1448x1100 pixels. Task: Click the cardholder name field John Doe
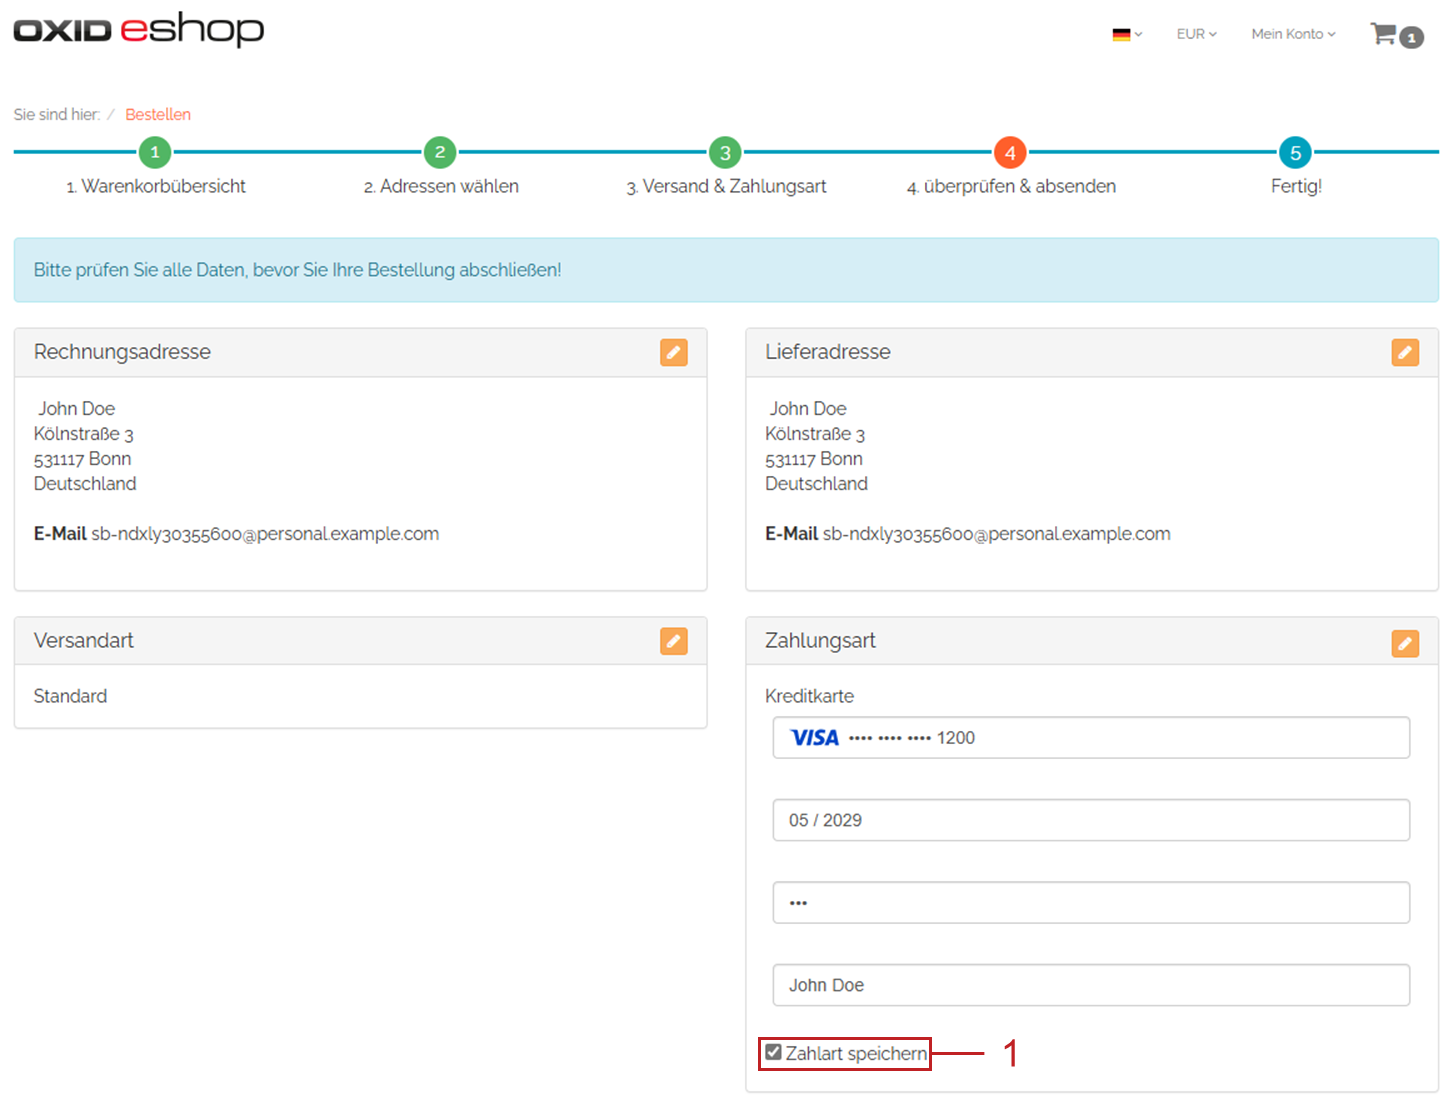point(1090,985)
